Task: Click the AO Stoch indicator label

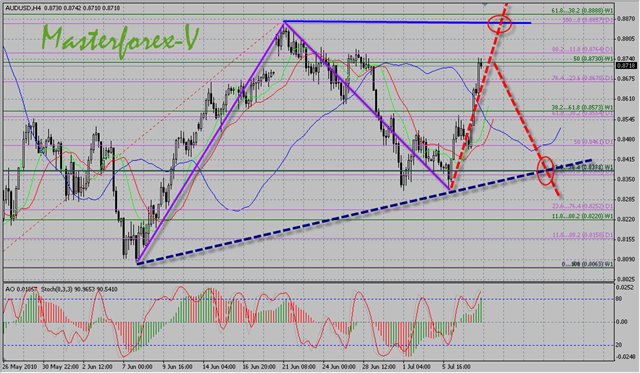Action: click(61, 289)
